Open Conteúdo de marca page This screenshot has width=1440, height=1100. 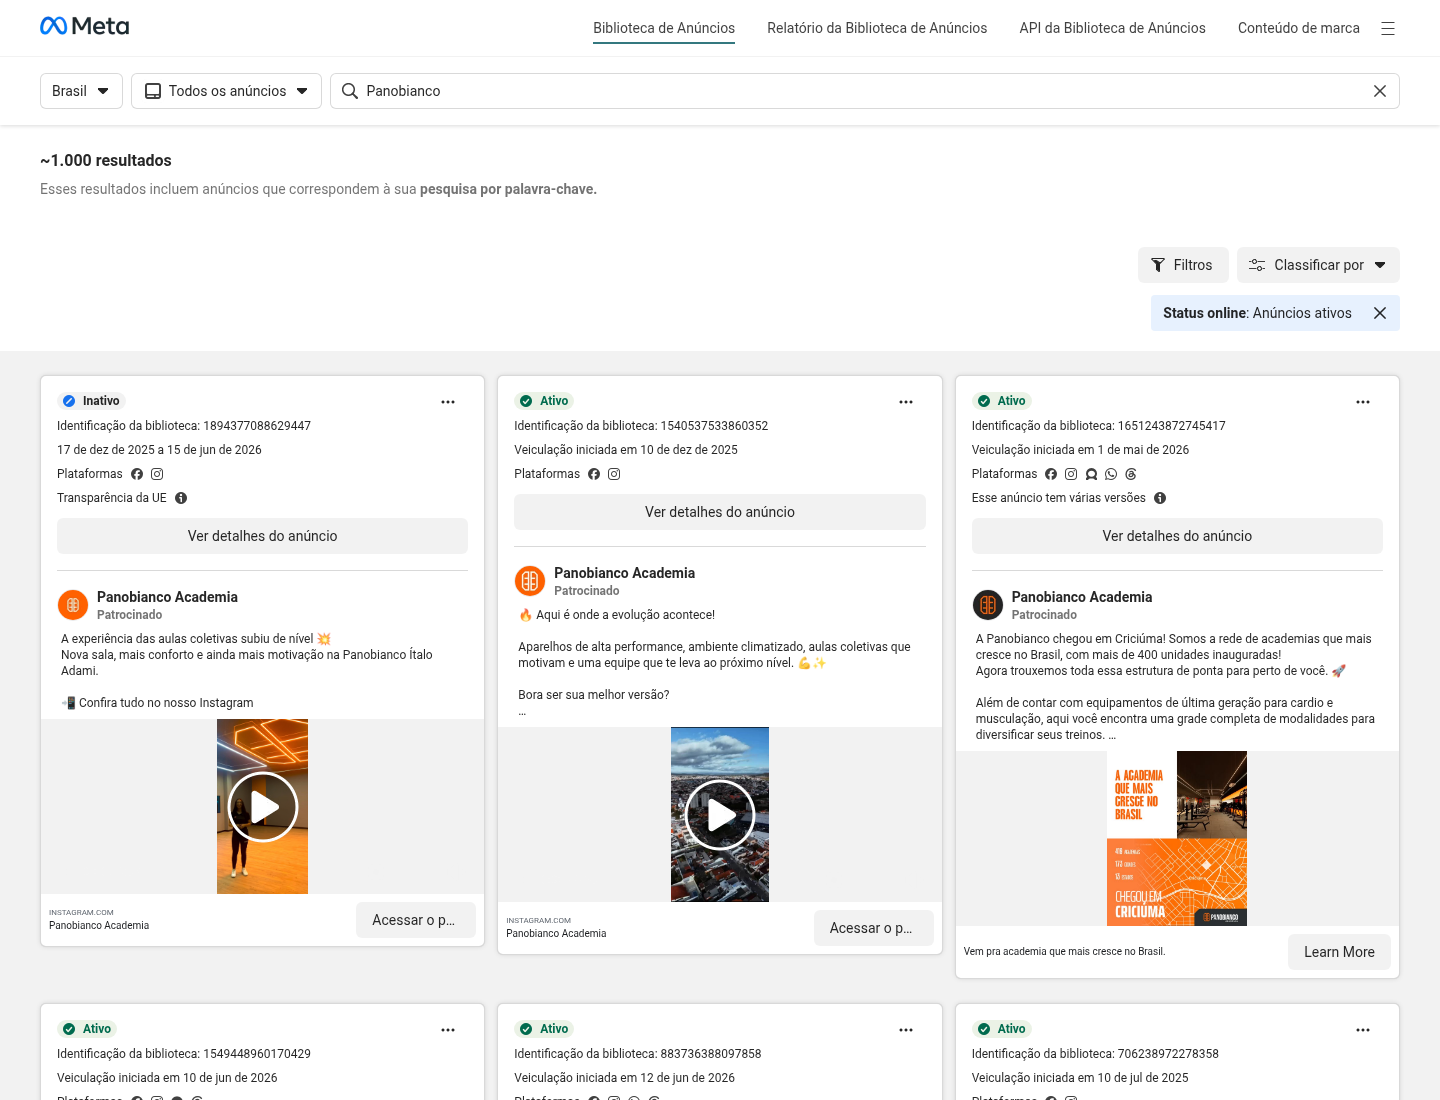1298,28
